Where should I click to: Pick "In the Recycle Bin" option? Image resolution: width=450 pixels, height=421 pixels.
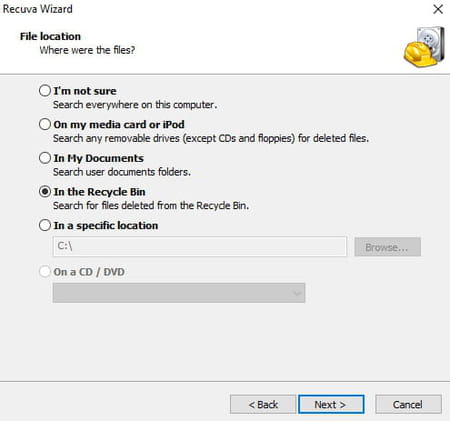click(45, 192)
